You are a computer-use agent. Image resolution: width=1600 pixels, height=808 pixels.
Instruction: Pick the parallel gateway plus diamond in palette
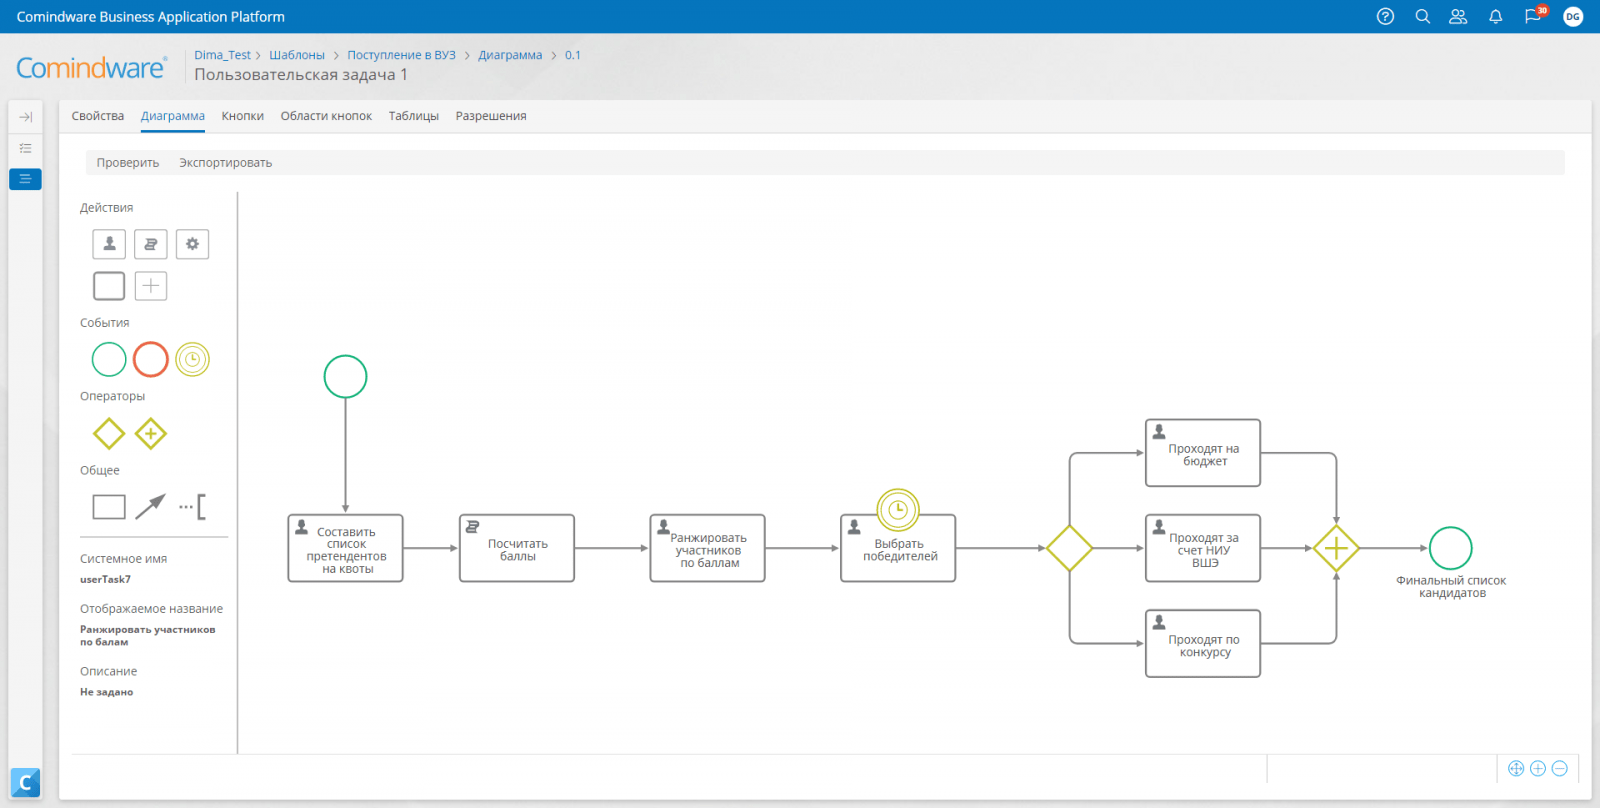pos(151,434)
